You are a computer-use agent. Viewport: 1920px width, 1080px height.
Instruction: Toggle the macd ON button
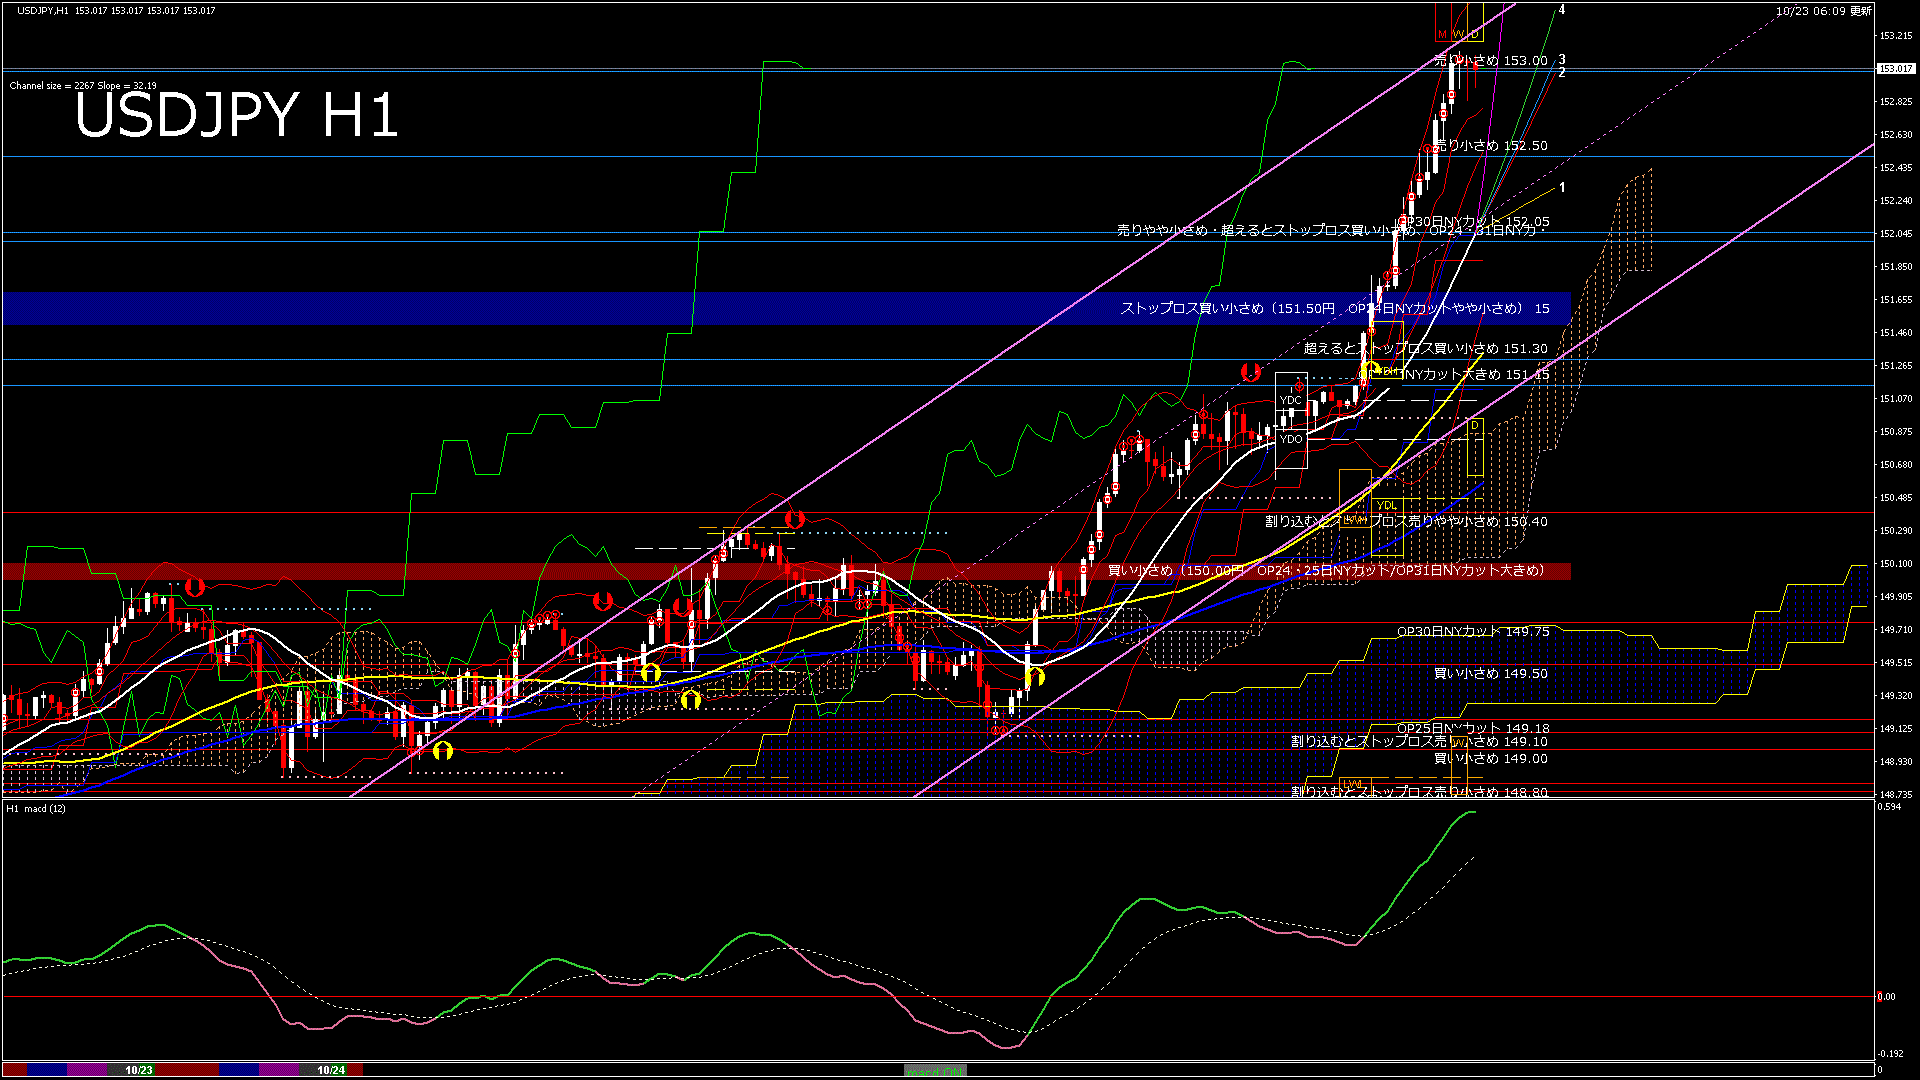pos(935,1070)
